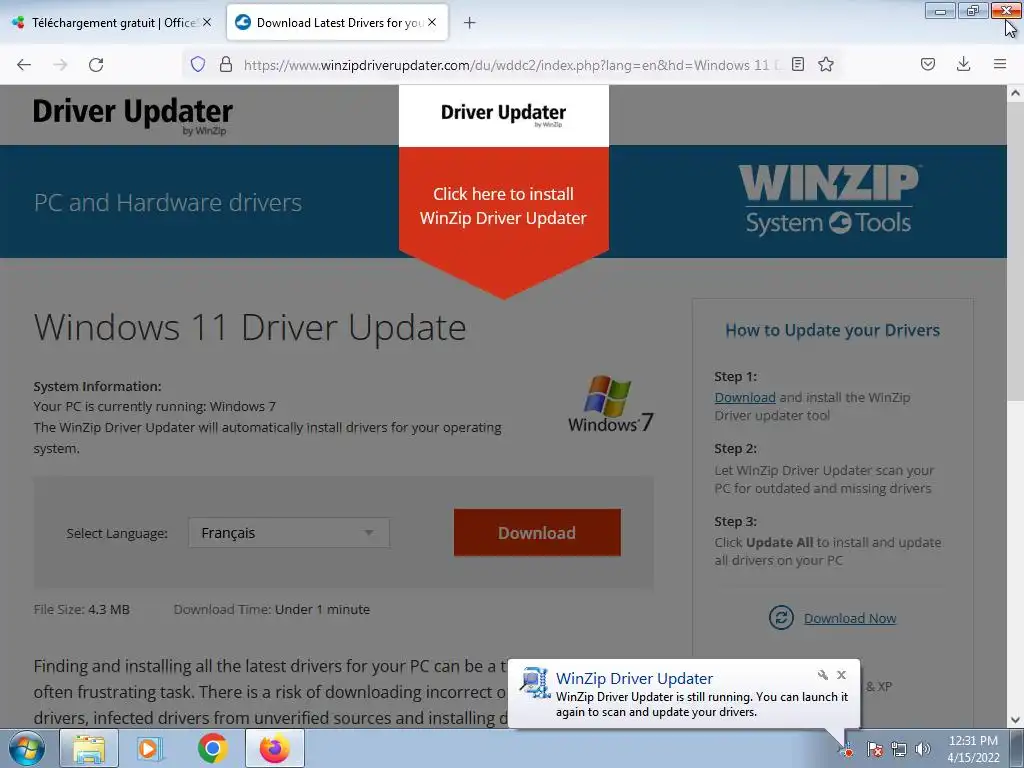This screenshot has height=768, width=1024.
Task: Click the WinZip System Tools logo
Action: pos(829,200)
